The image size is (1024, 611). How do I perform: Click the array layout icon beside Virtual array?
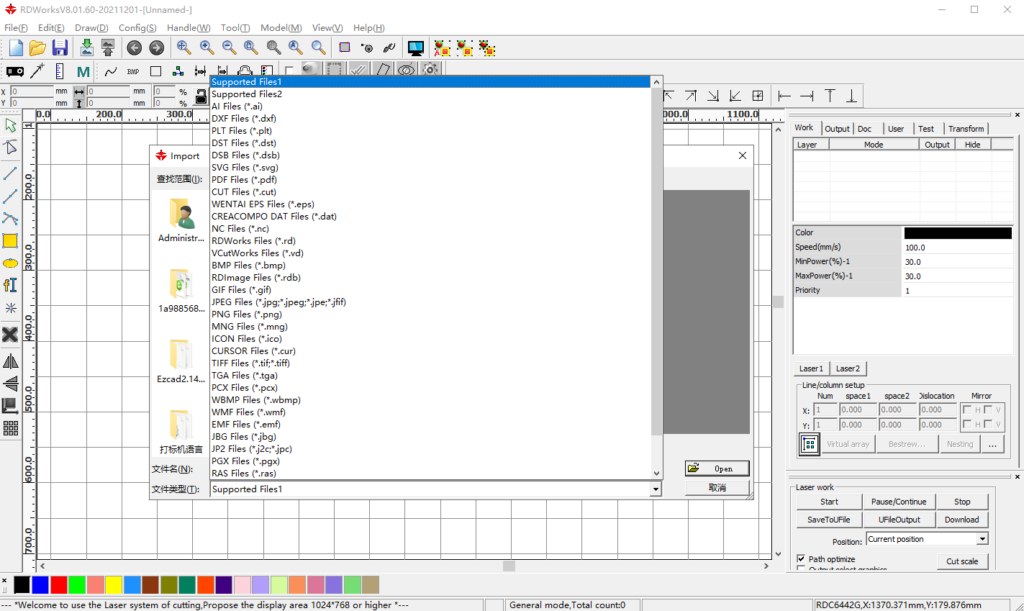809,444
